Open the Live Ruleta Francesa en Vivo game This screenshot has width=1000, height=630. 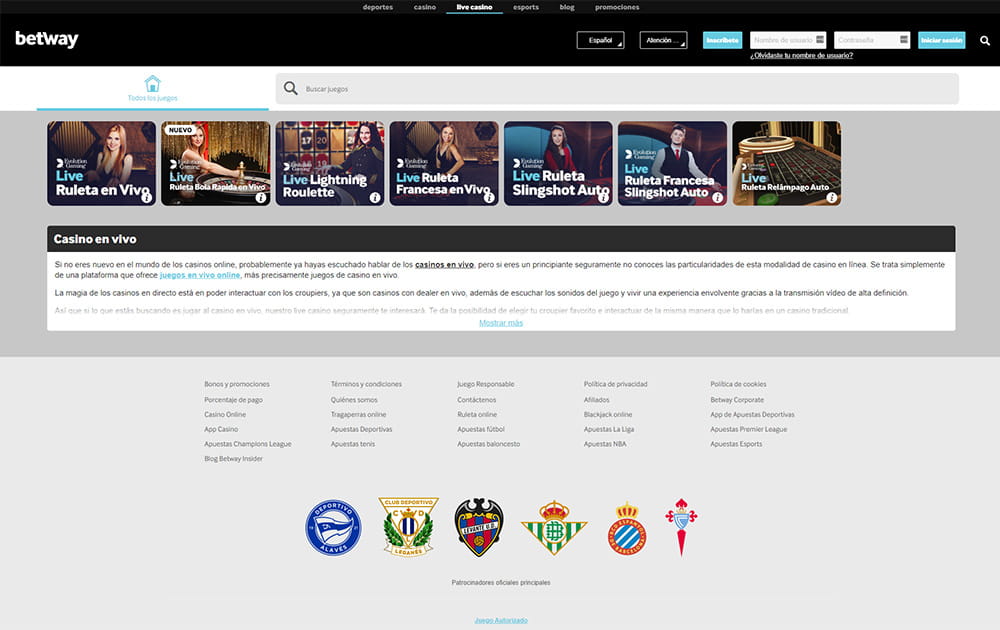444,163
